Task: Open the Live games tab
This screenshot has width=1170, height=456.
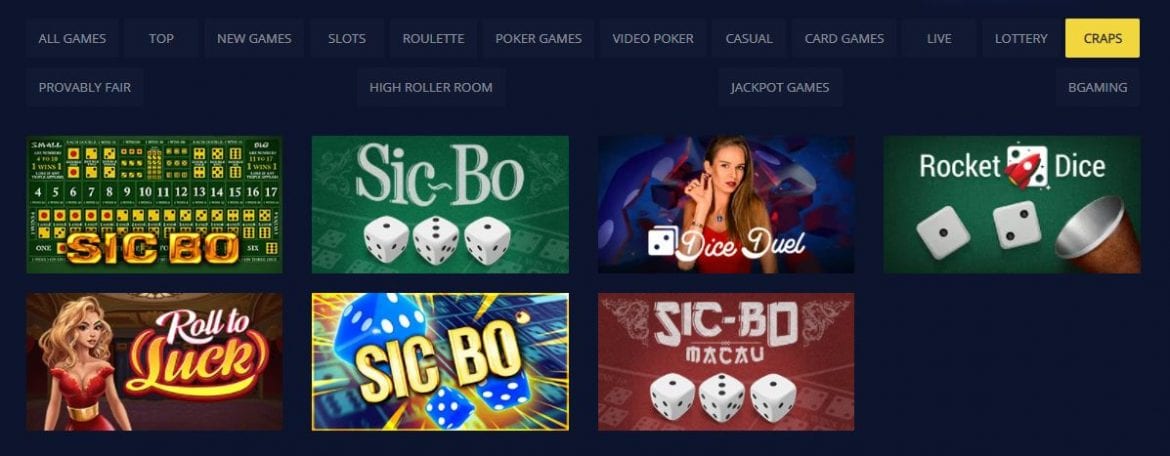Action: click(939, 38)
